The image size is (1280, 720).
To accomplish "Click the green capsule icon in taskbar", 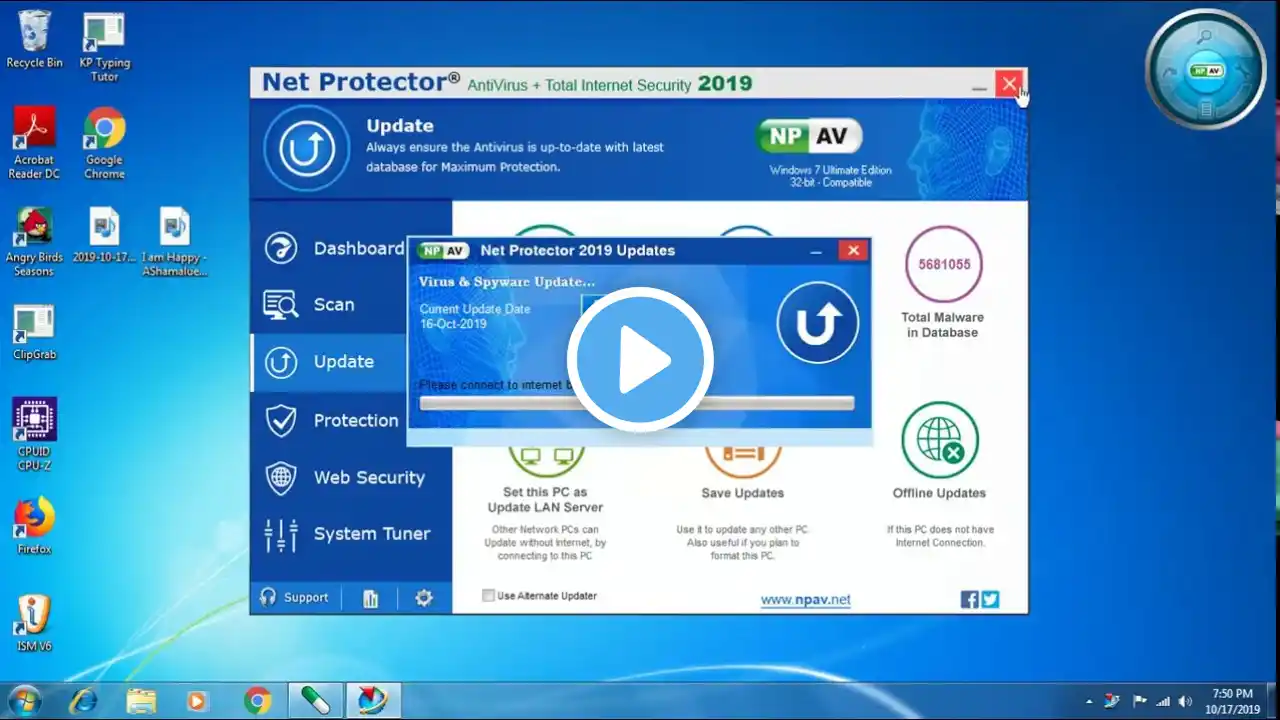I will click(316, 700).
